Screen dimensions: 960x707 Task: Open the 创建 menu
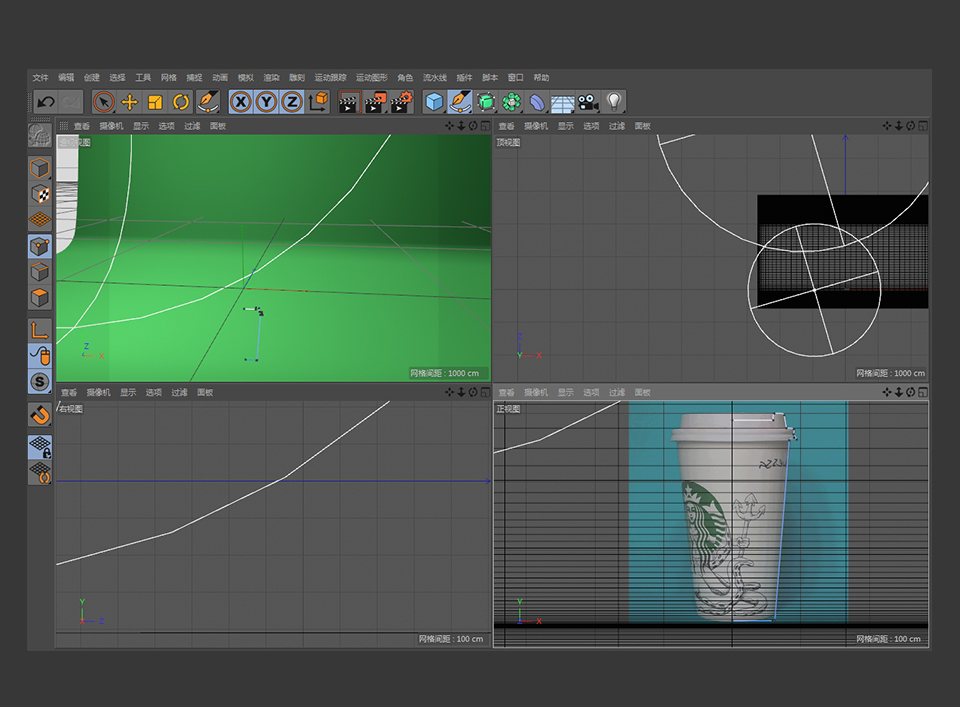(92, 78)
